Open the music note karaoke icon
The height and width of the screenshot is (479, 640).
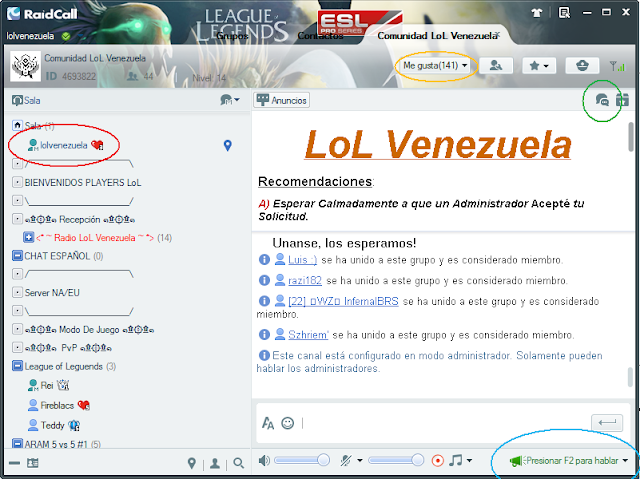click(456, 460)
